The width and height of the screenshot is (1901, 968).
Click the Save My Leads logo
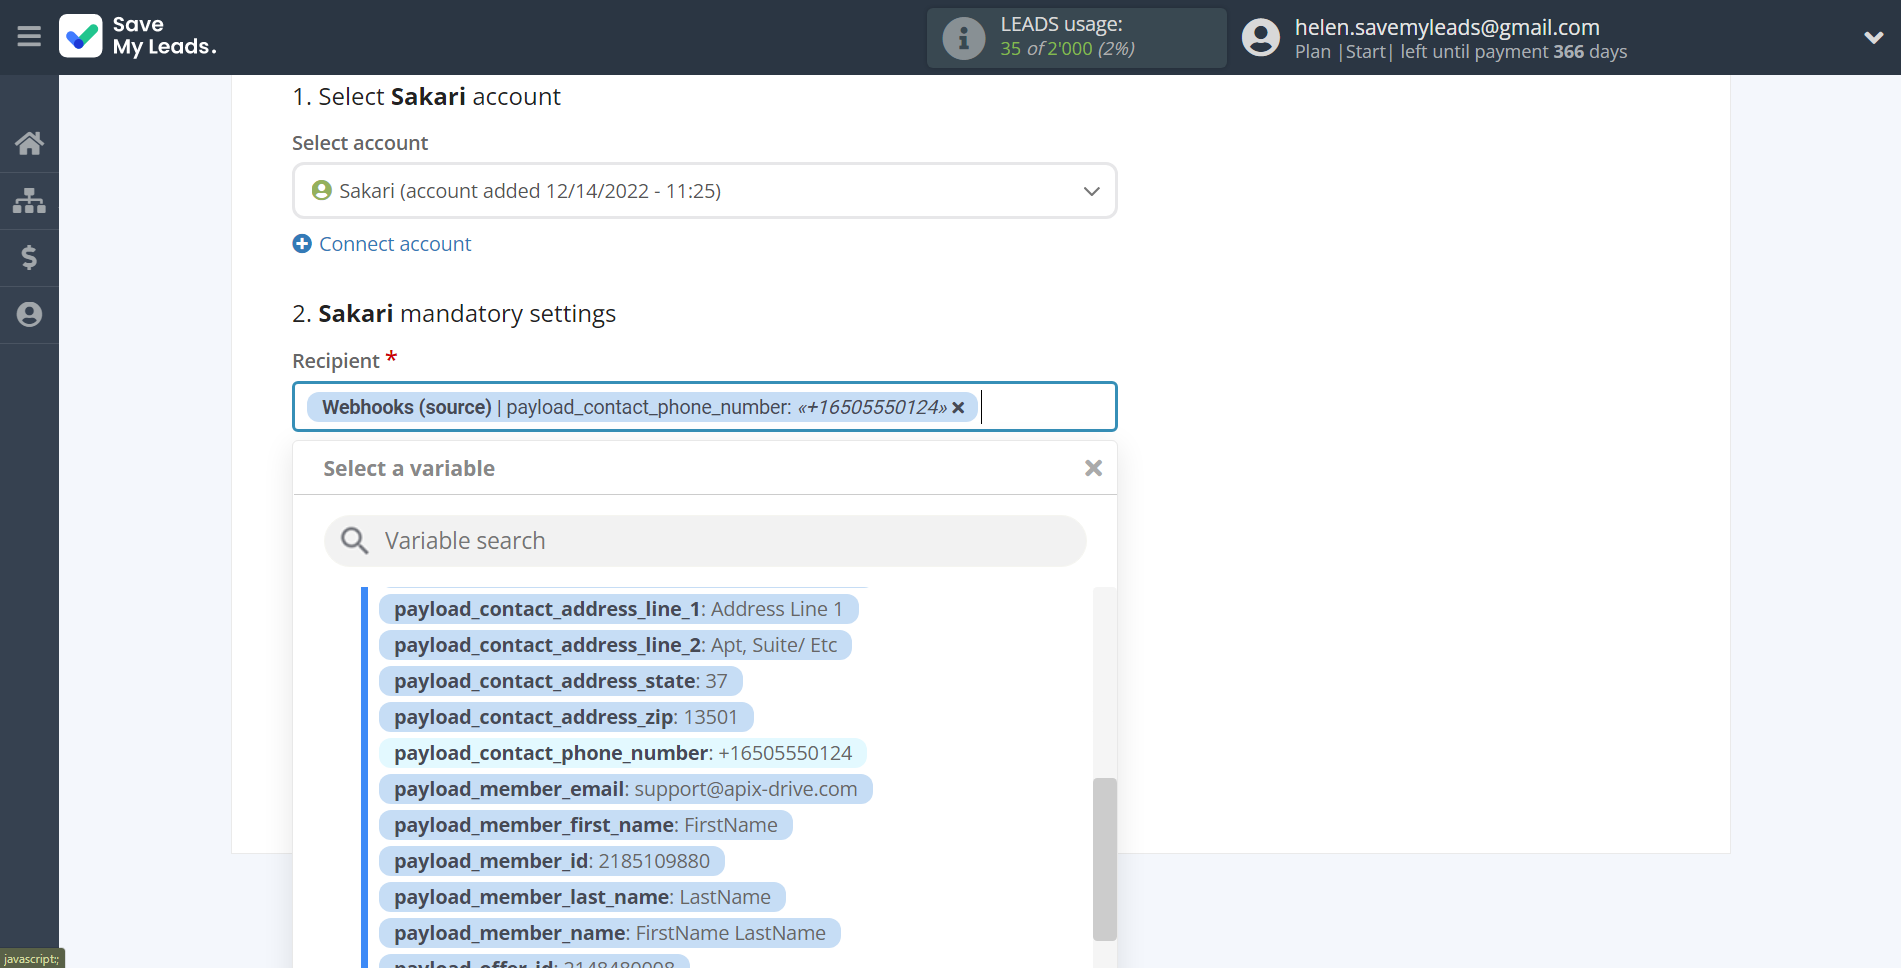(138, 36)
